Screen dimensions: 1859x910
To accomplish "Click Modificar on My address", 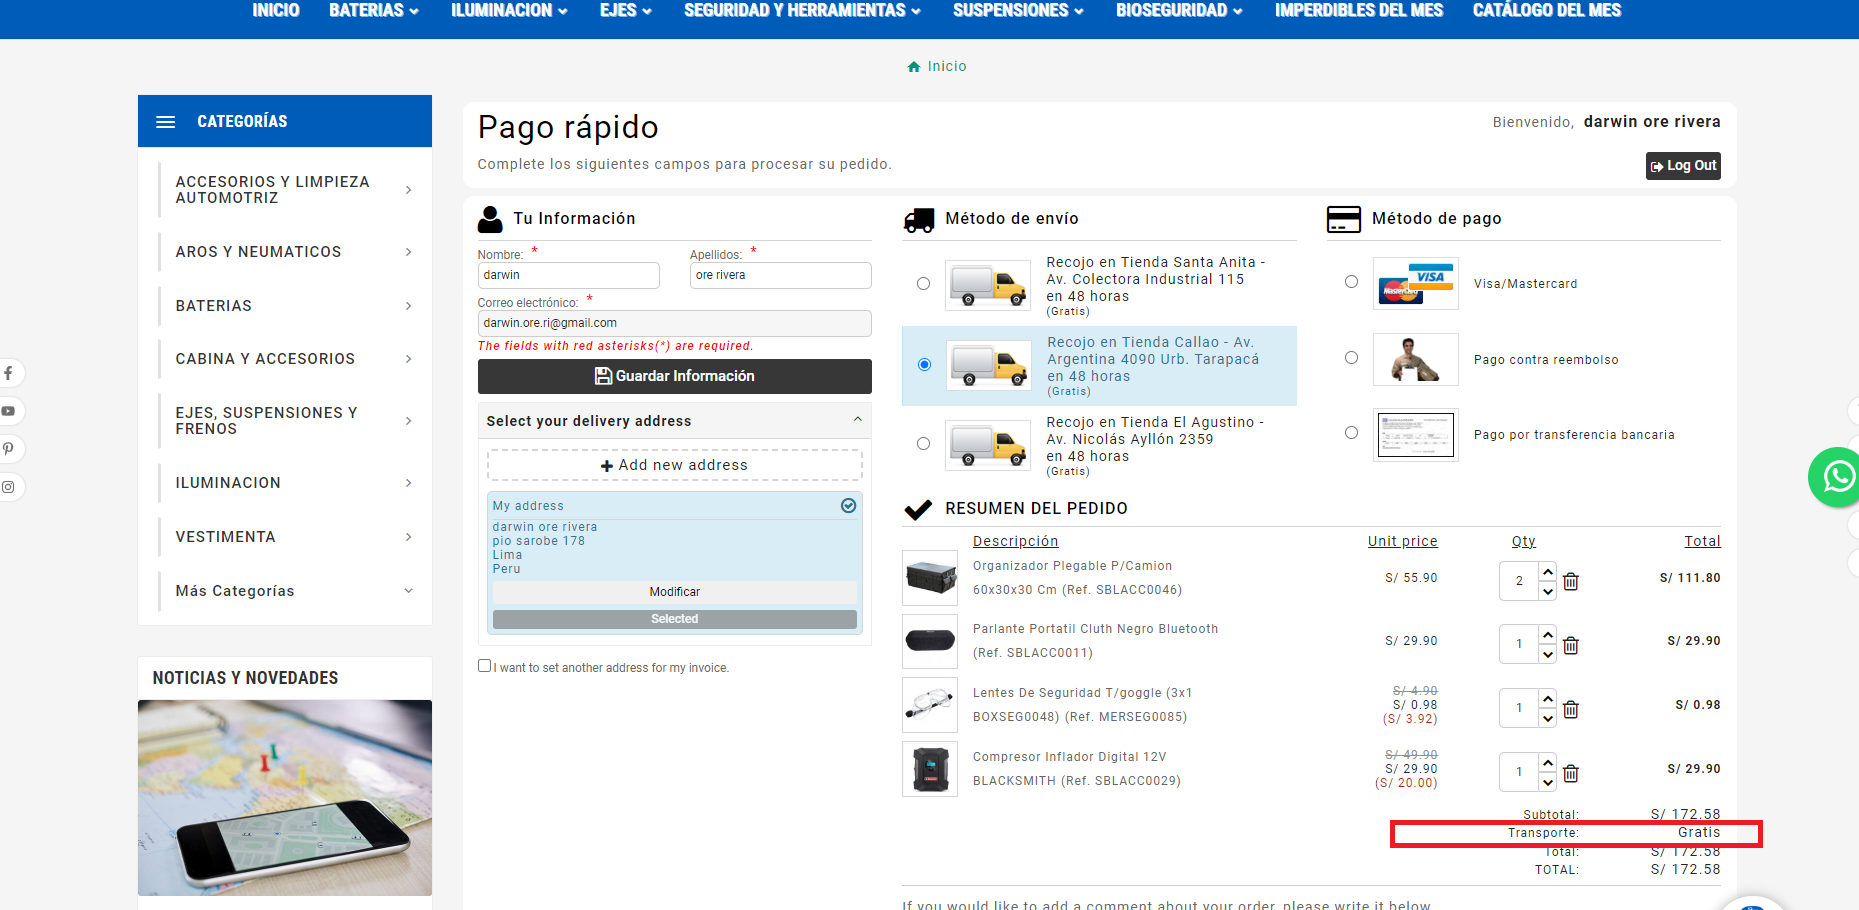I will coord(675,592).
